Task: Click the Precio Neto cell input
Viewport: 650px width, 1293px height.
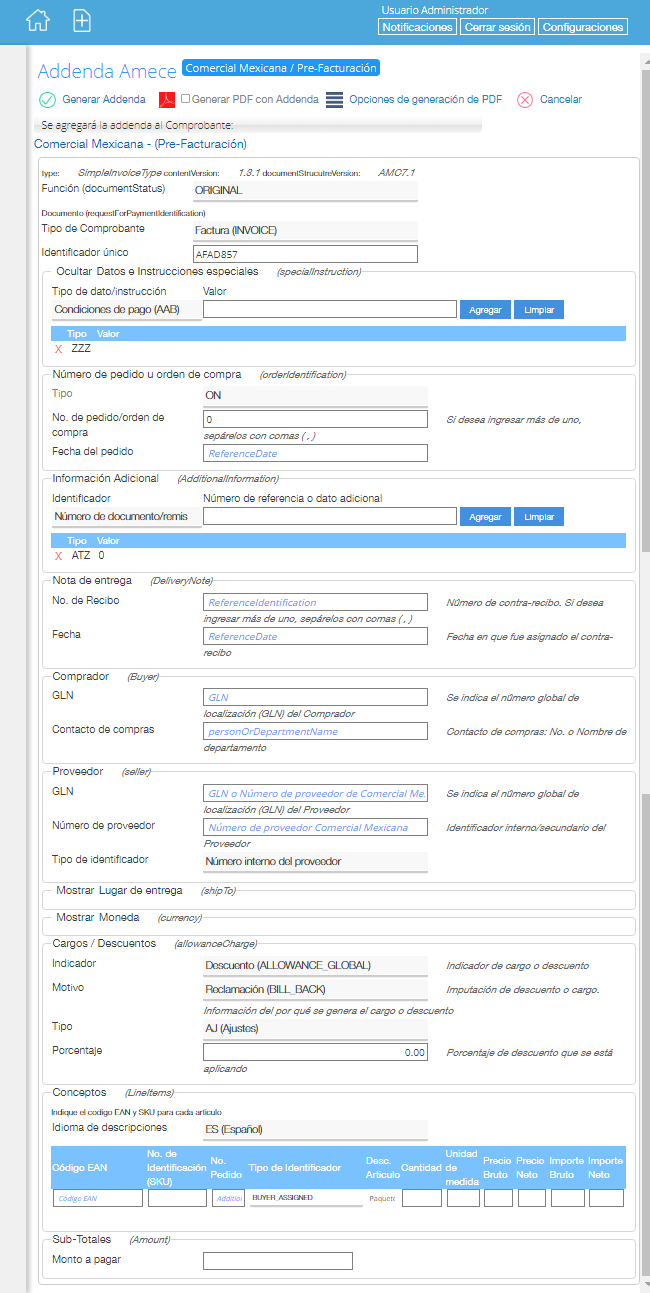Action: coord(532,1198)
